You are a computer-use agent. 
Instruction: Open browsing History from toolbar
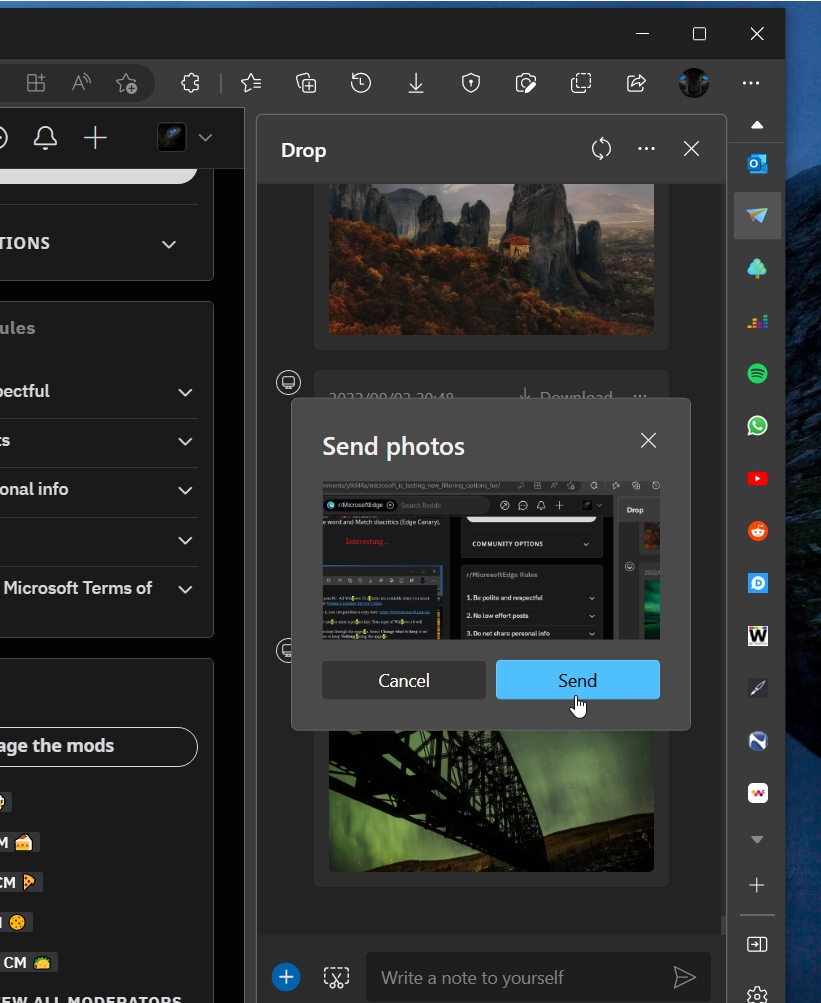361,83
